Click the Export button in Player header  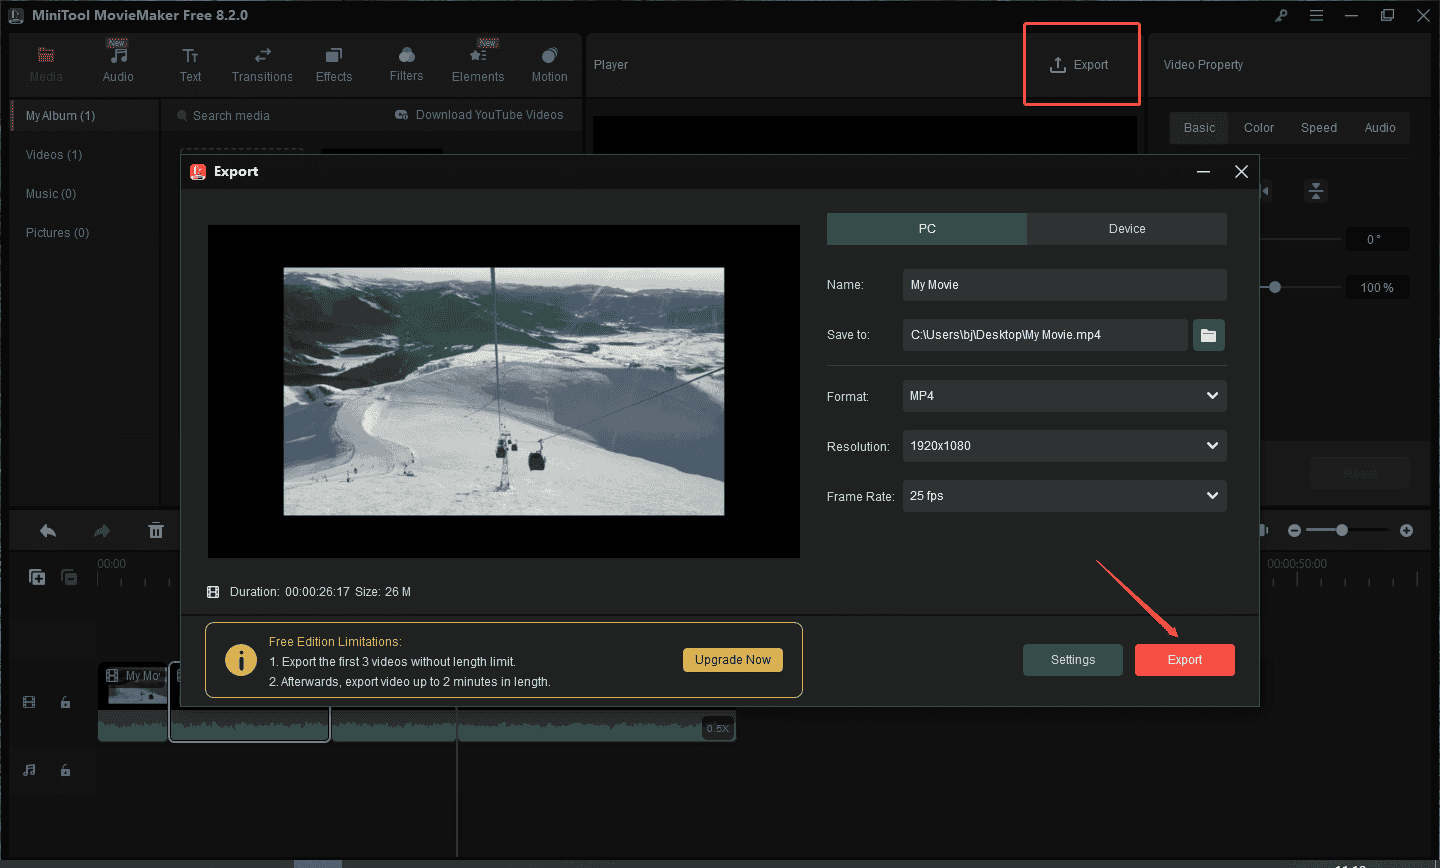click(x=1079, y=65)
